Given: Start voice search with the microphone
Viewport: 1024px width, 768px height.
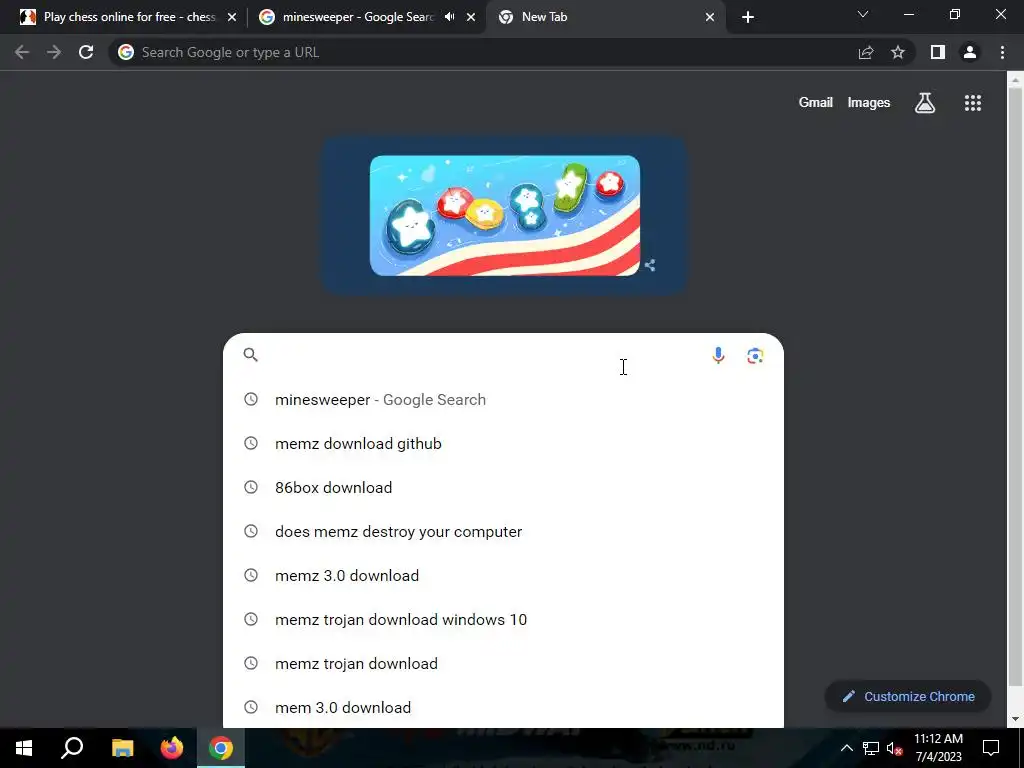Looking at the screenshot, I should pyautogui.click(x=718, y=355).
